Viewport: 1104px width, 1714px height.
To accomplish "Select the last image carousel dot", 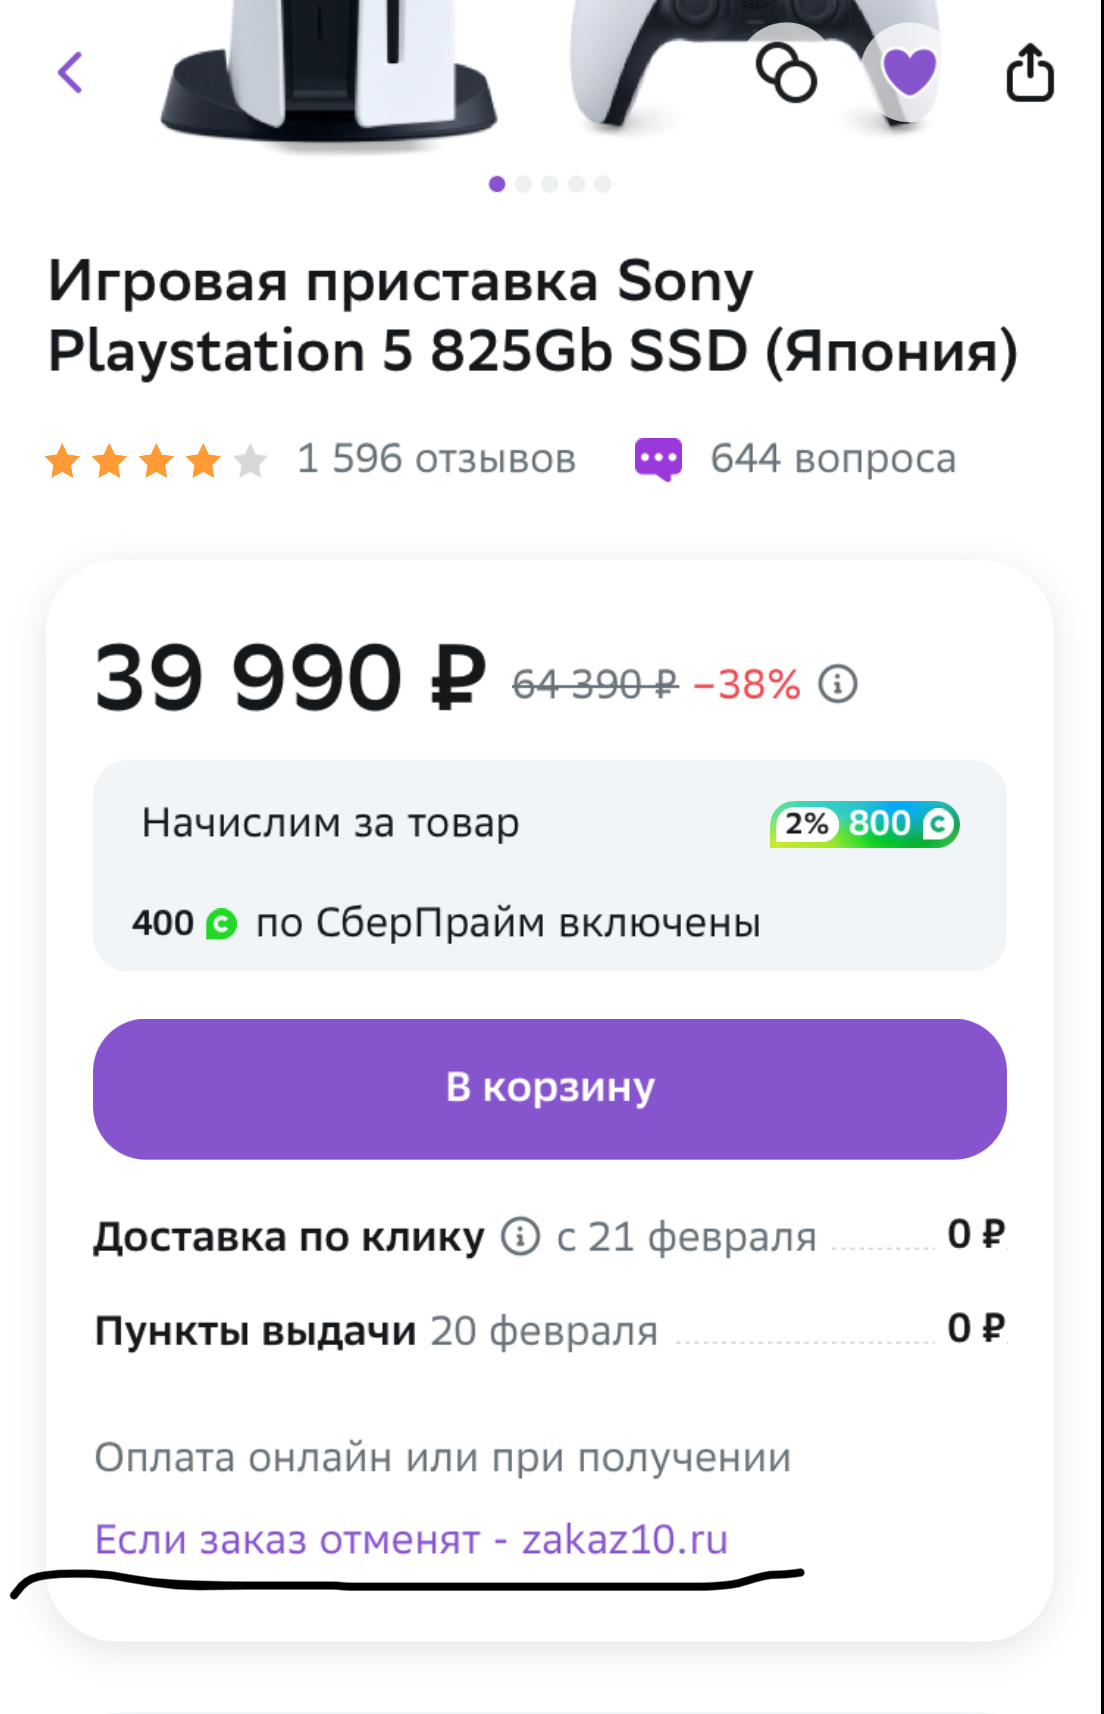I will tap(603, 184).
